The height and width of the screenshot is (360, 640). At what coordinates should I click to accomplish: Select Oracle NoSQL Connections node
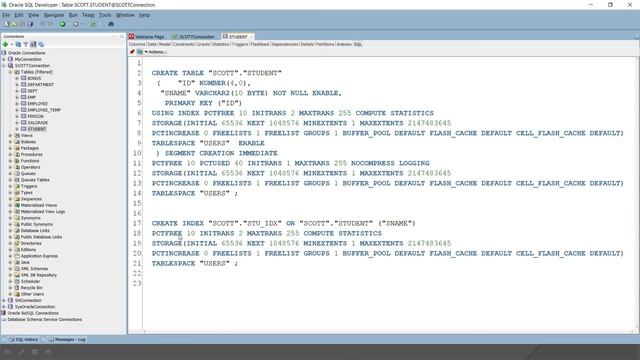pos(33,313)
